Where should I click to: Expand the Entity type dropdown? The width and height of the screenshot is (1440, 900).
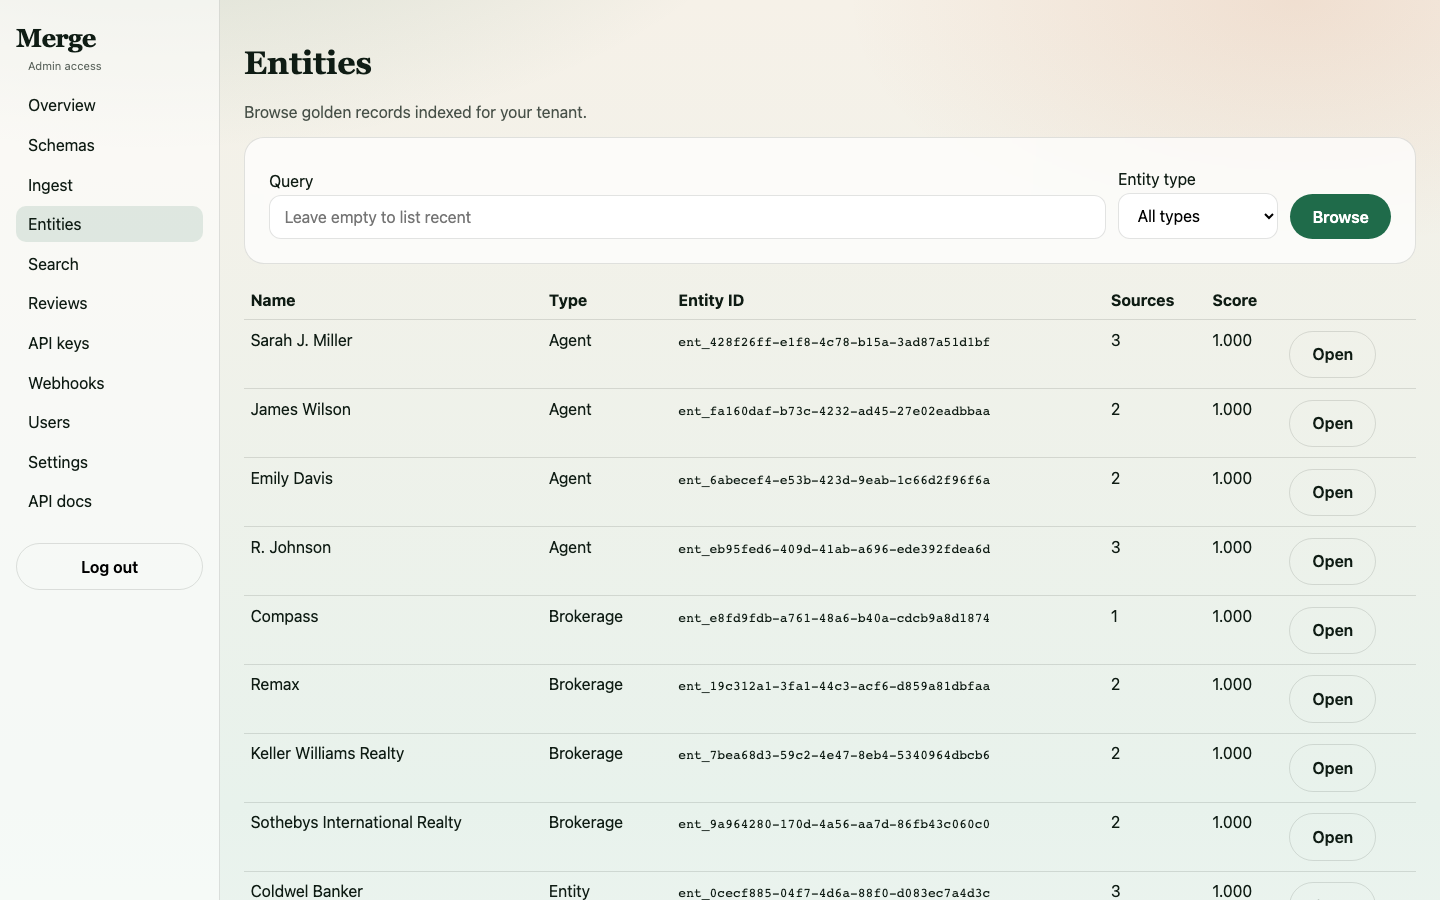(x=1198, y=216)
